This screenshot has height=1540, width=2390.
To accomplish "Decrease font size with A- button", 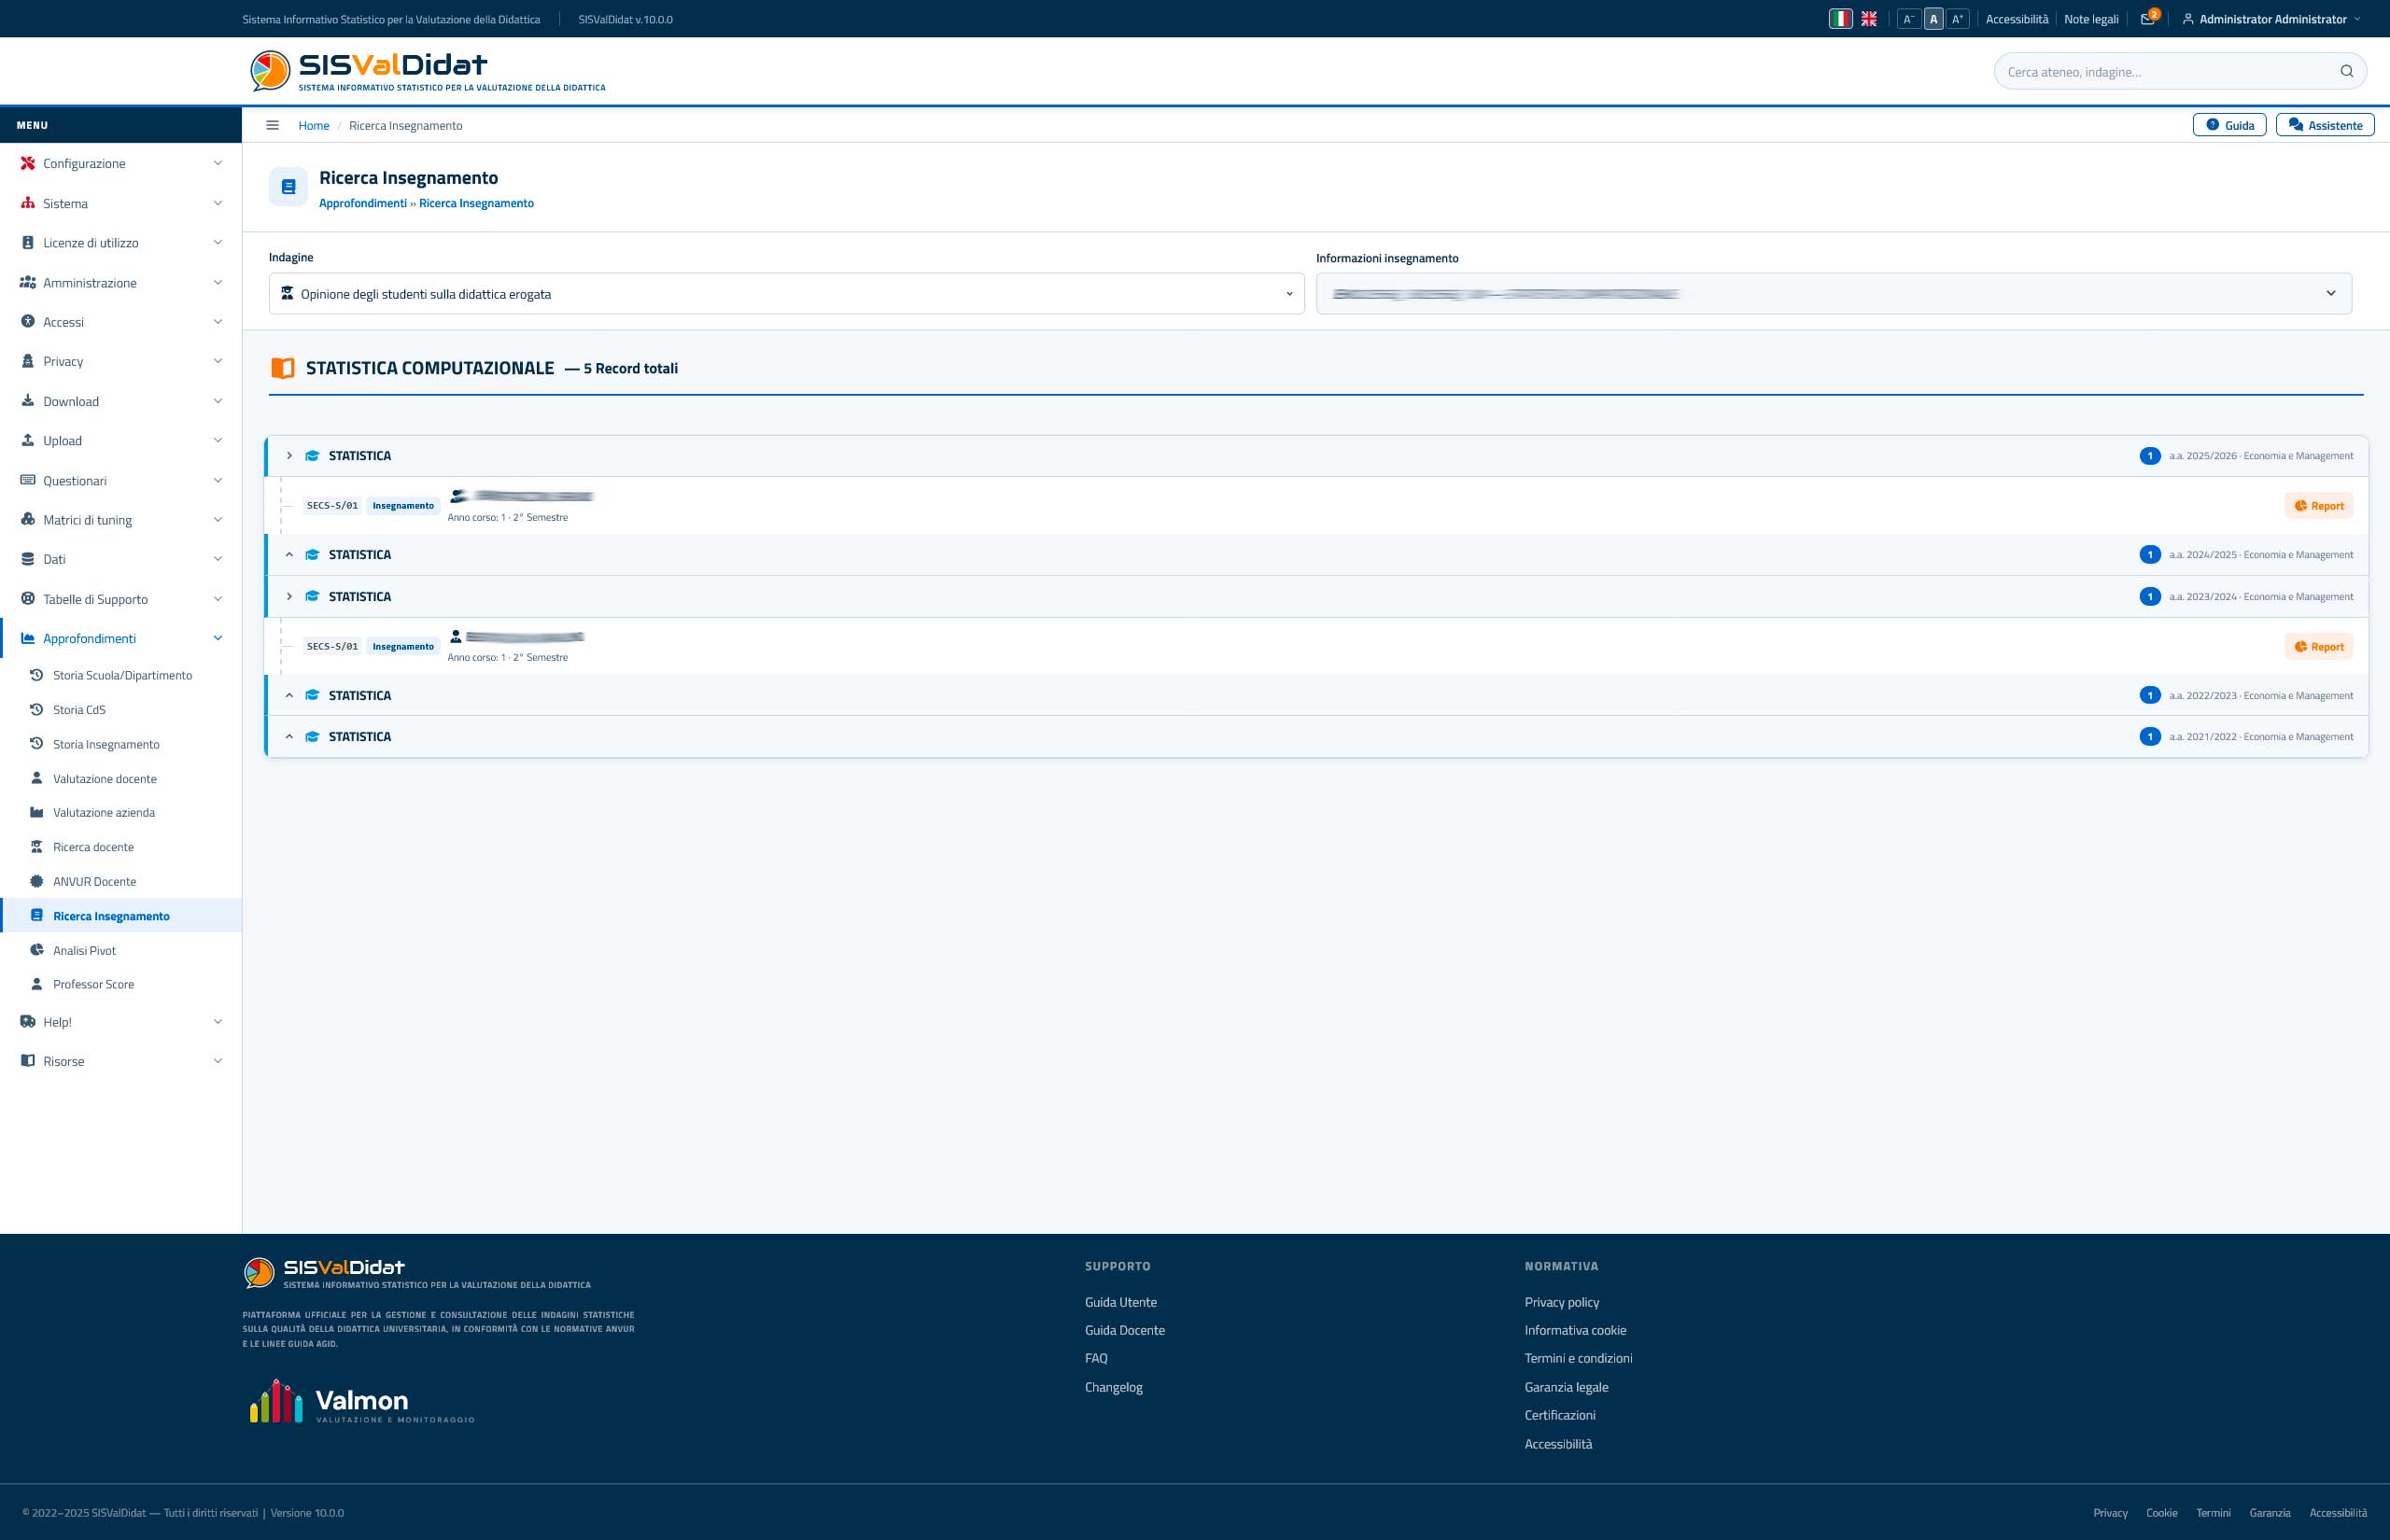I will 1908,19.
